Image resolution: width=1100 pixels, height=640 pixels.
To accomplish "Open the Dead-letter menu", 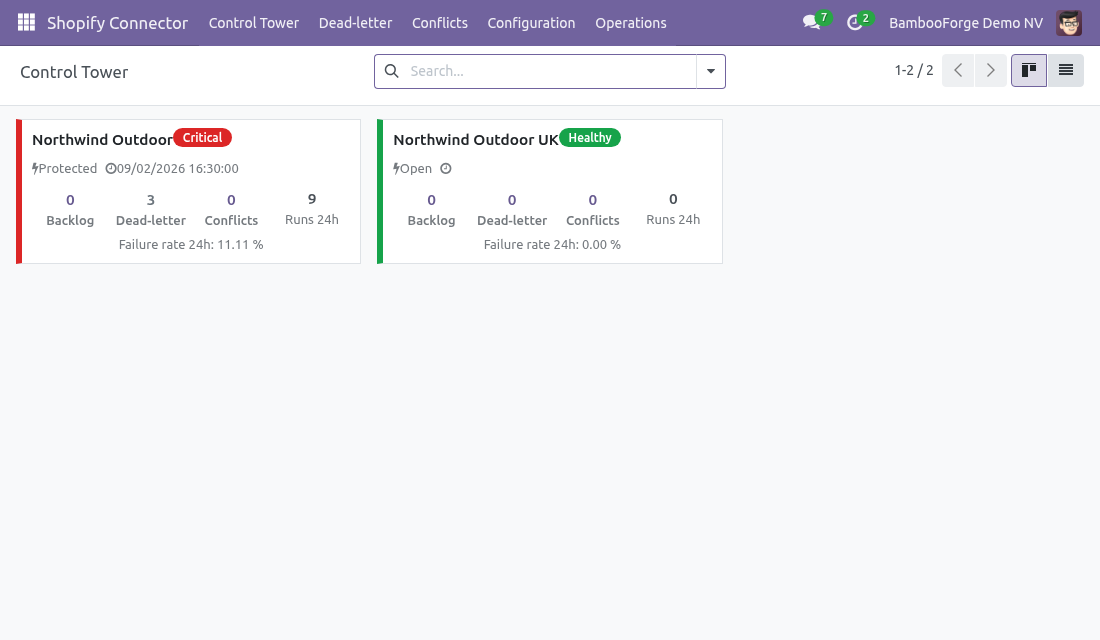I will 356,22.
